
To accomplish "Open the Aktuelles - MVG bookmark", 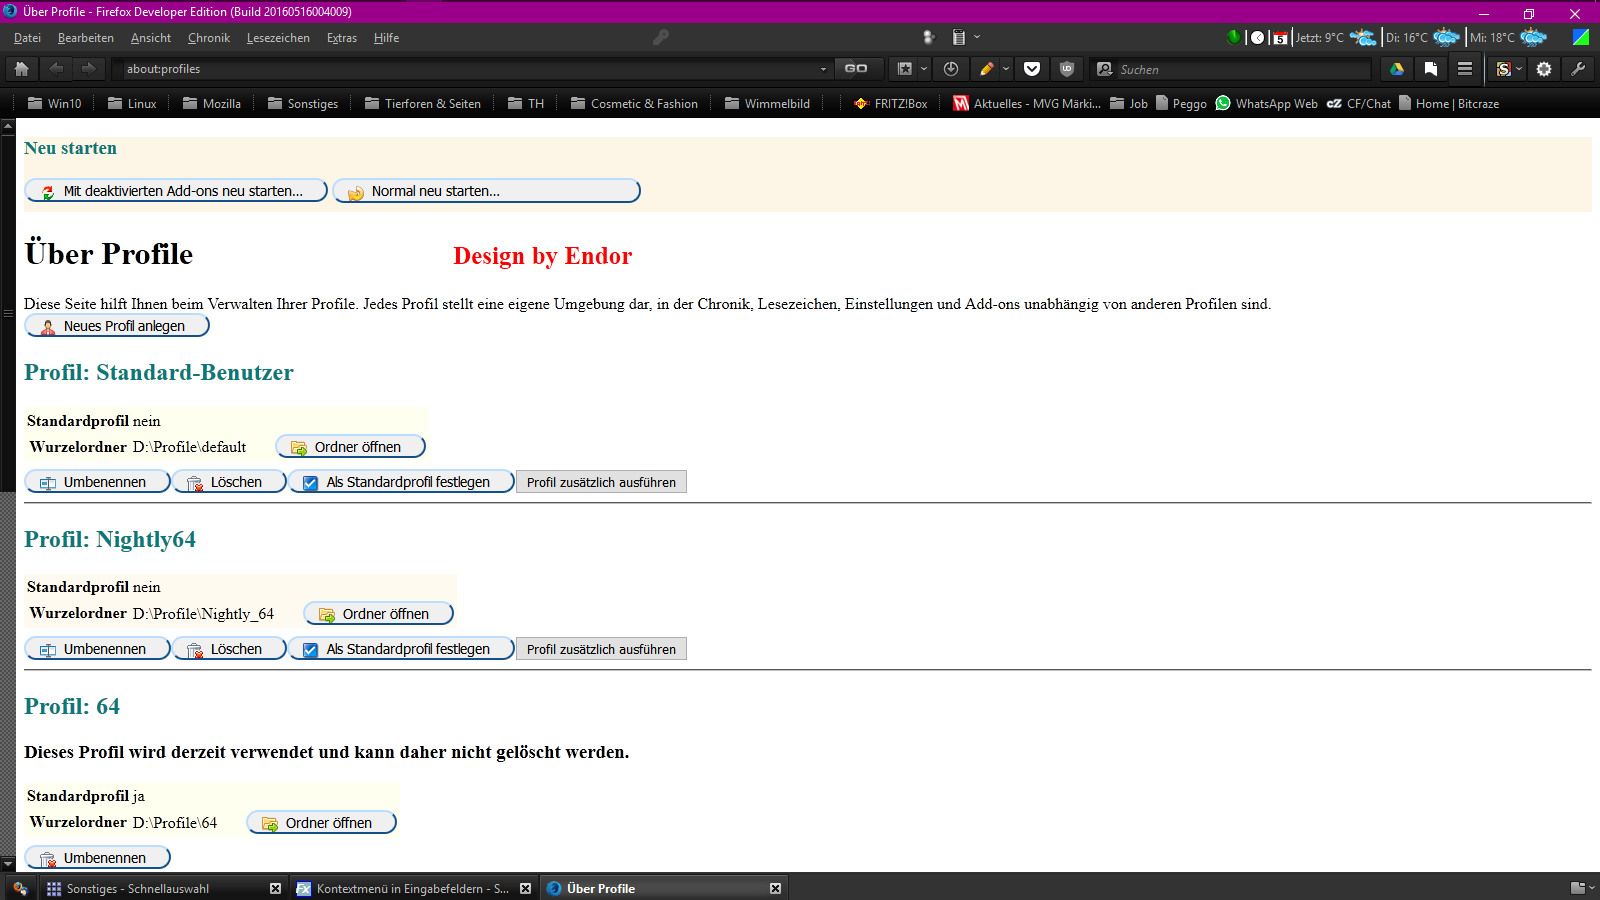I will (x=1027, y=103).
